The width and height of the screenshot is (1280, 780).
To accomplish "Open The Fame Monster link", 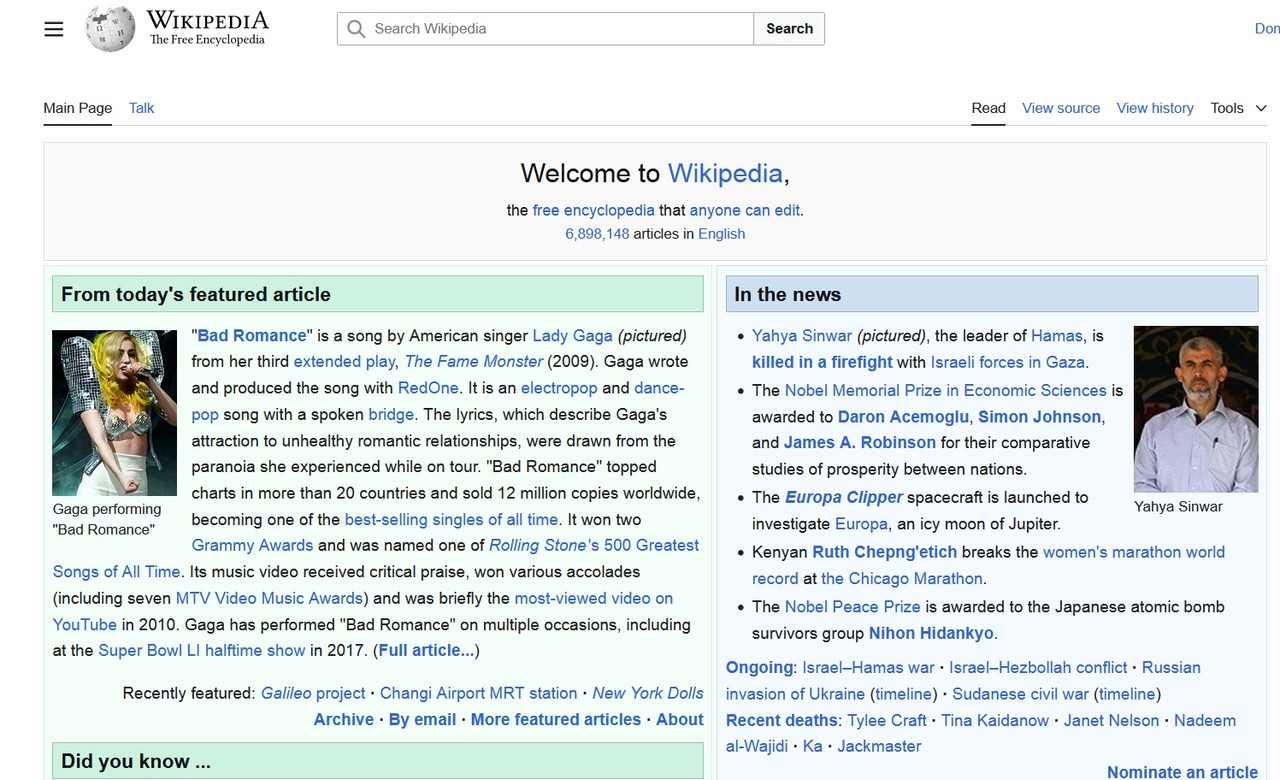I will [x=474, y=361].
